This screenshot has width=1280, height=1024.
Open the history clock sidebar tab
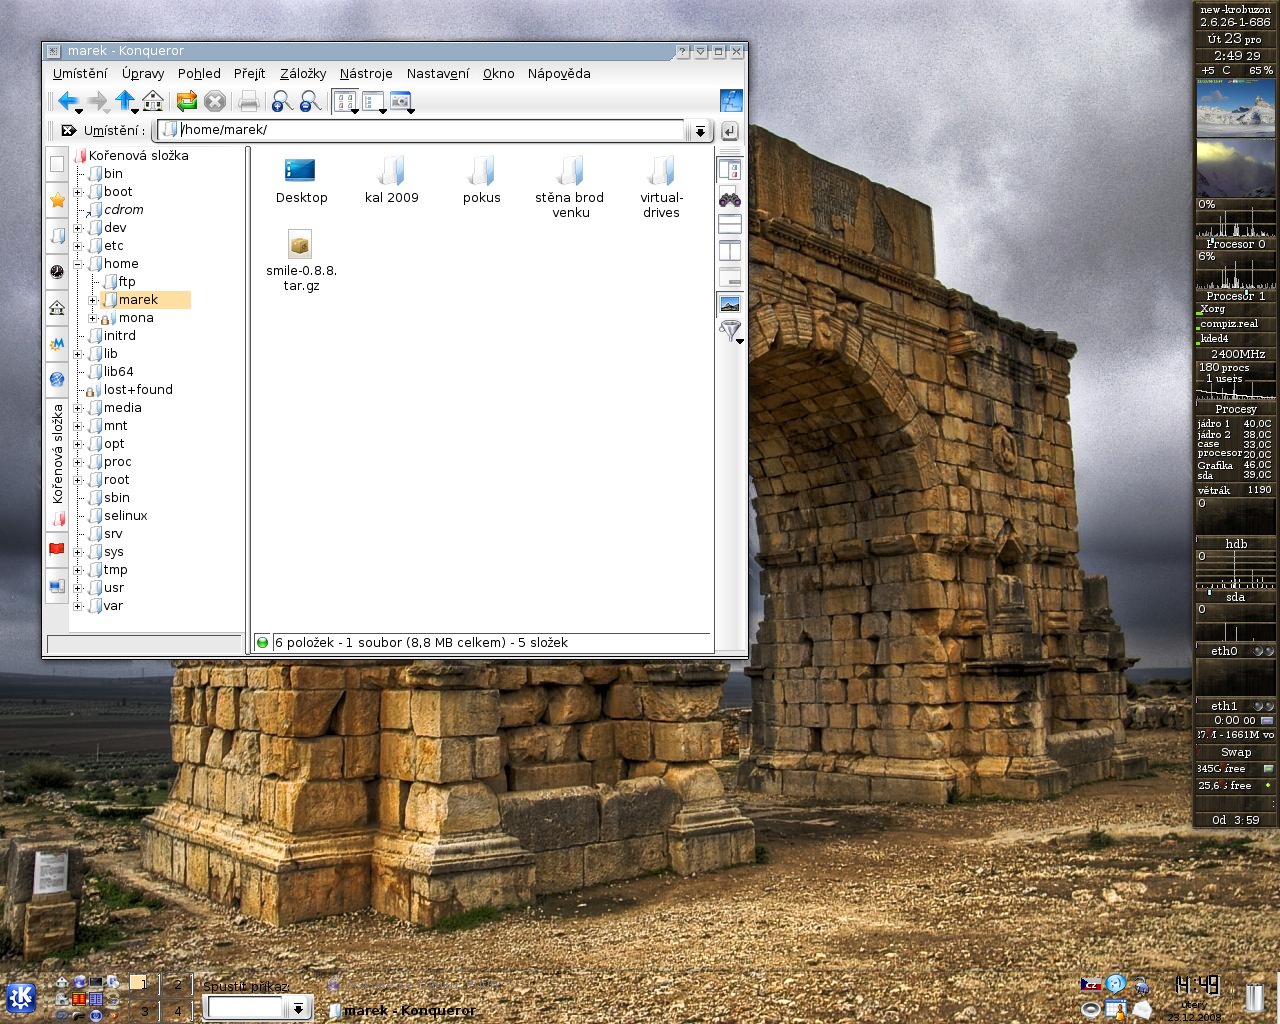click(57, 272)
